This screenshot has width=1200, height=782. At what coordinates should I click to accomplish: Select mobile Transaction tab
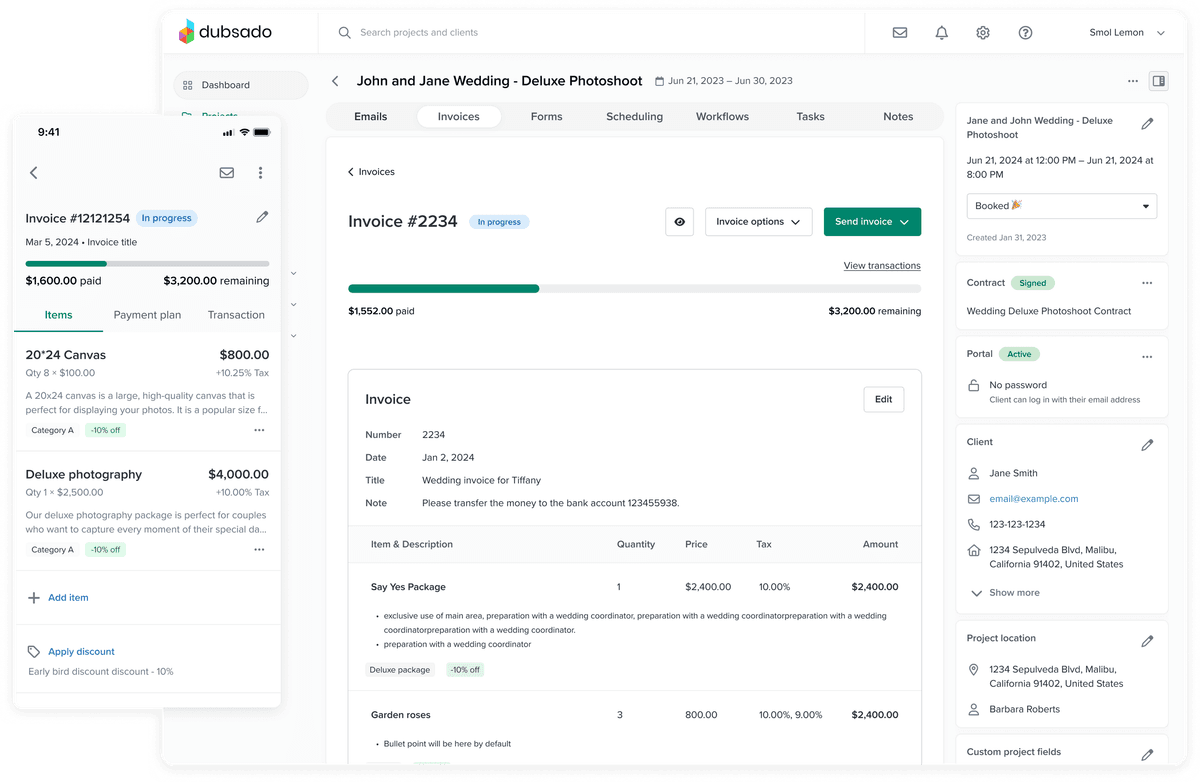coord(236,315)
